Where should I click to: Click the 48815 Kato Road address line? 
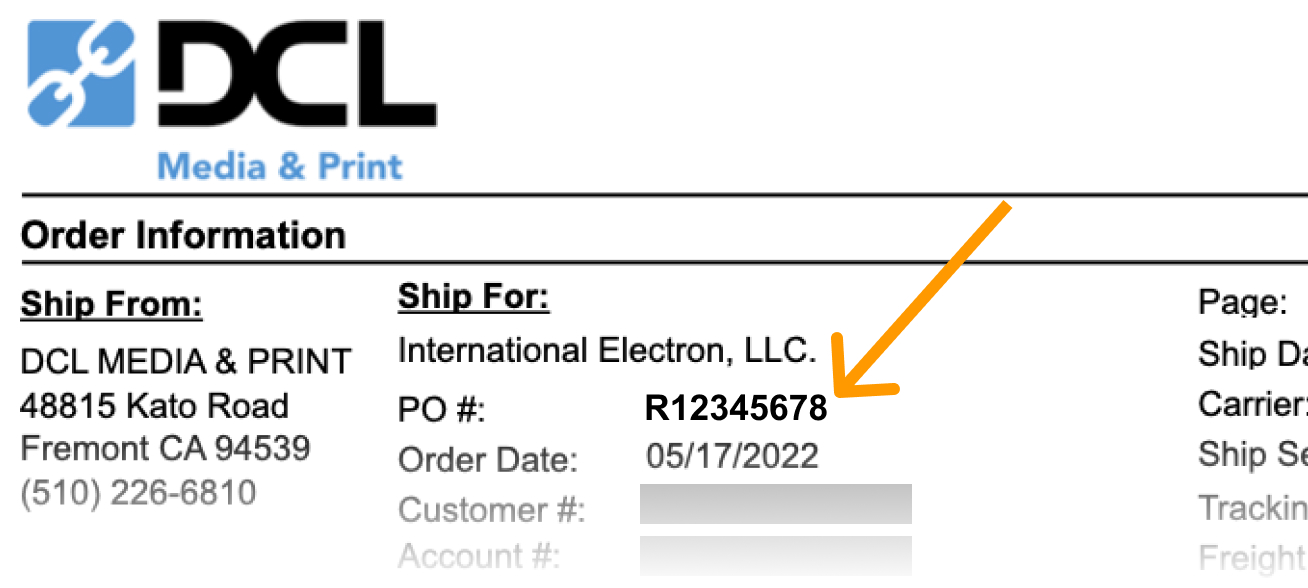click(x=155, y=405)
